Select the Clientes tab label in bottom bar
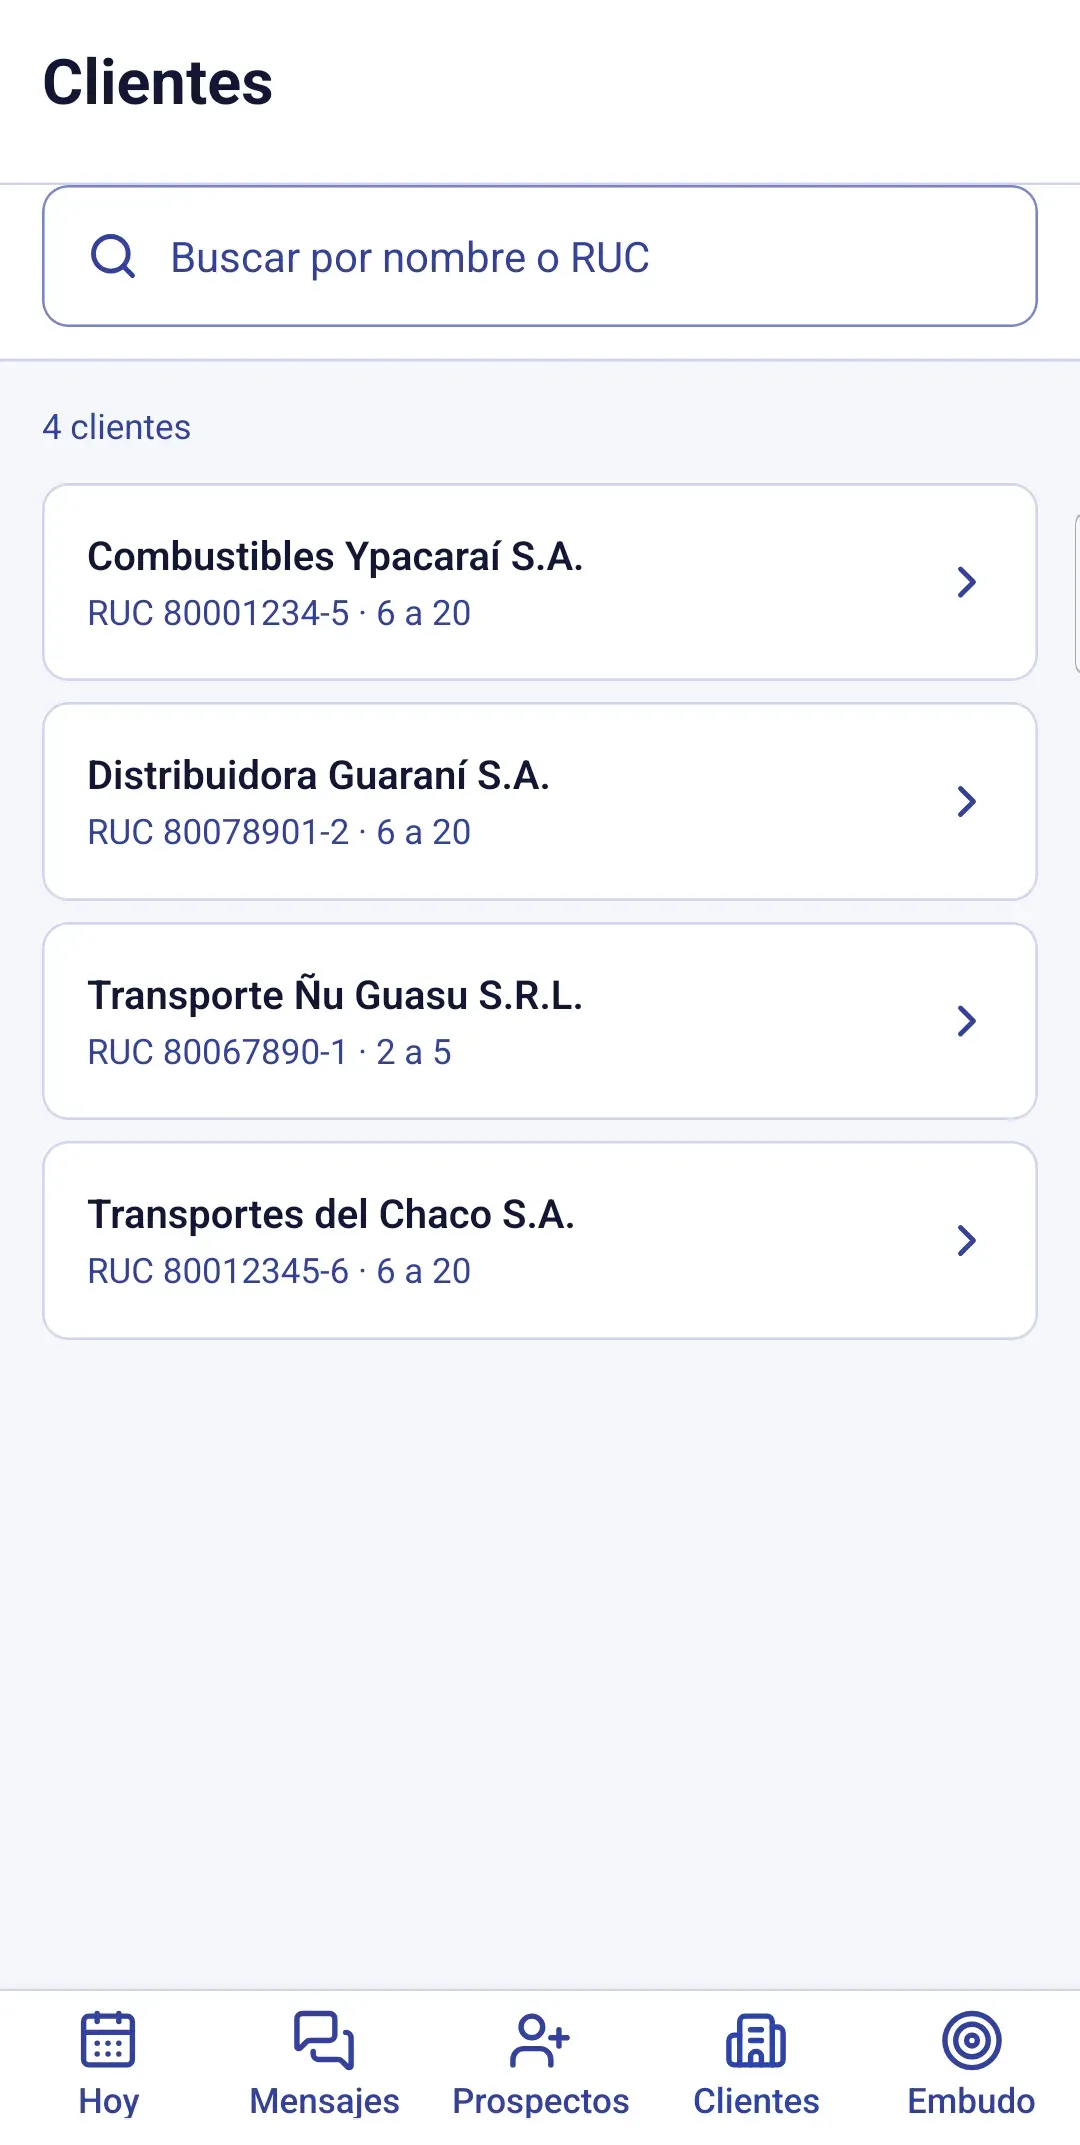The height and width of the screenshot is (2145, 1080). (756, 2101)
